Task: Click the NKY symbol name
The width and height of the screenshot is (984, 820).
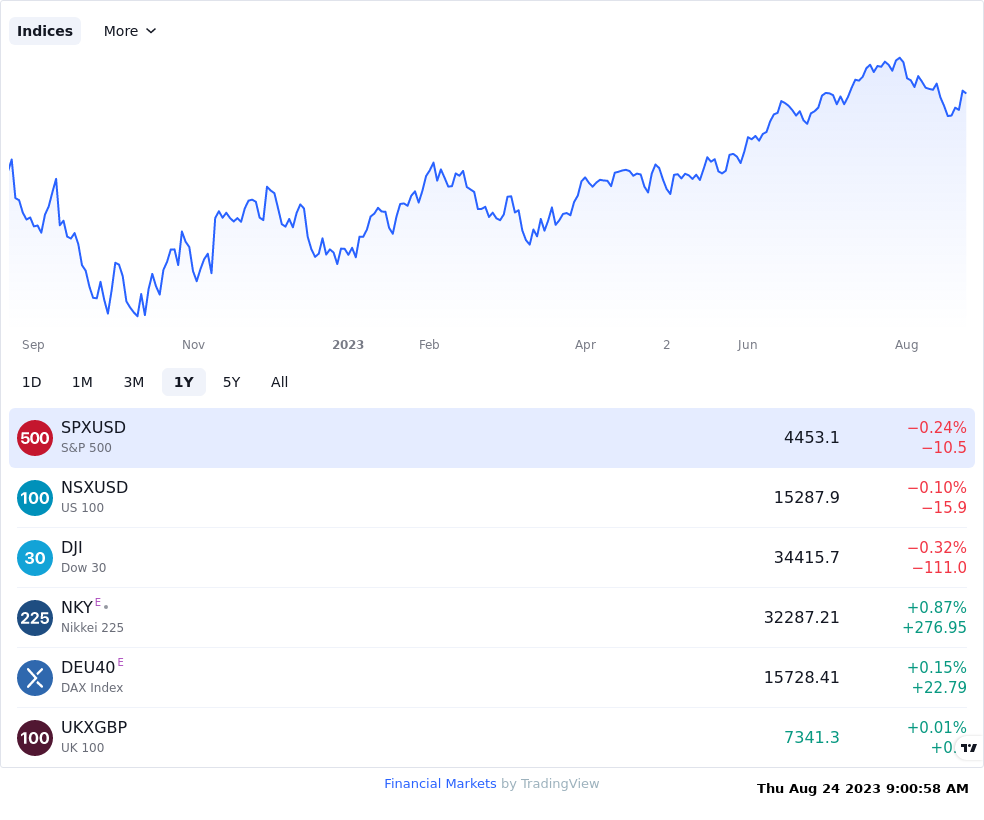Action: pos(77,607)
